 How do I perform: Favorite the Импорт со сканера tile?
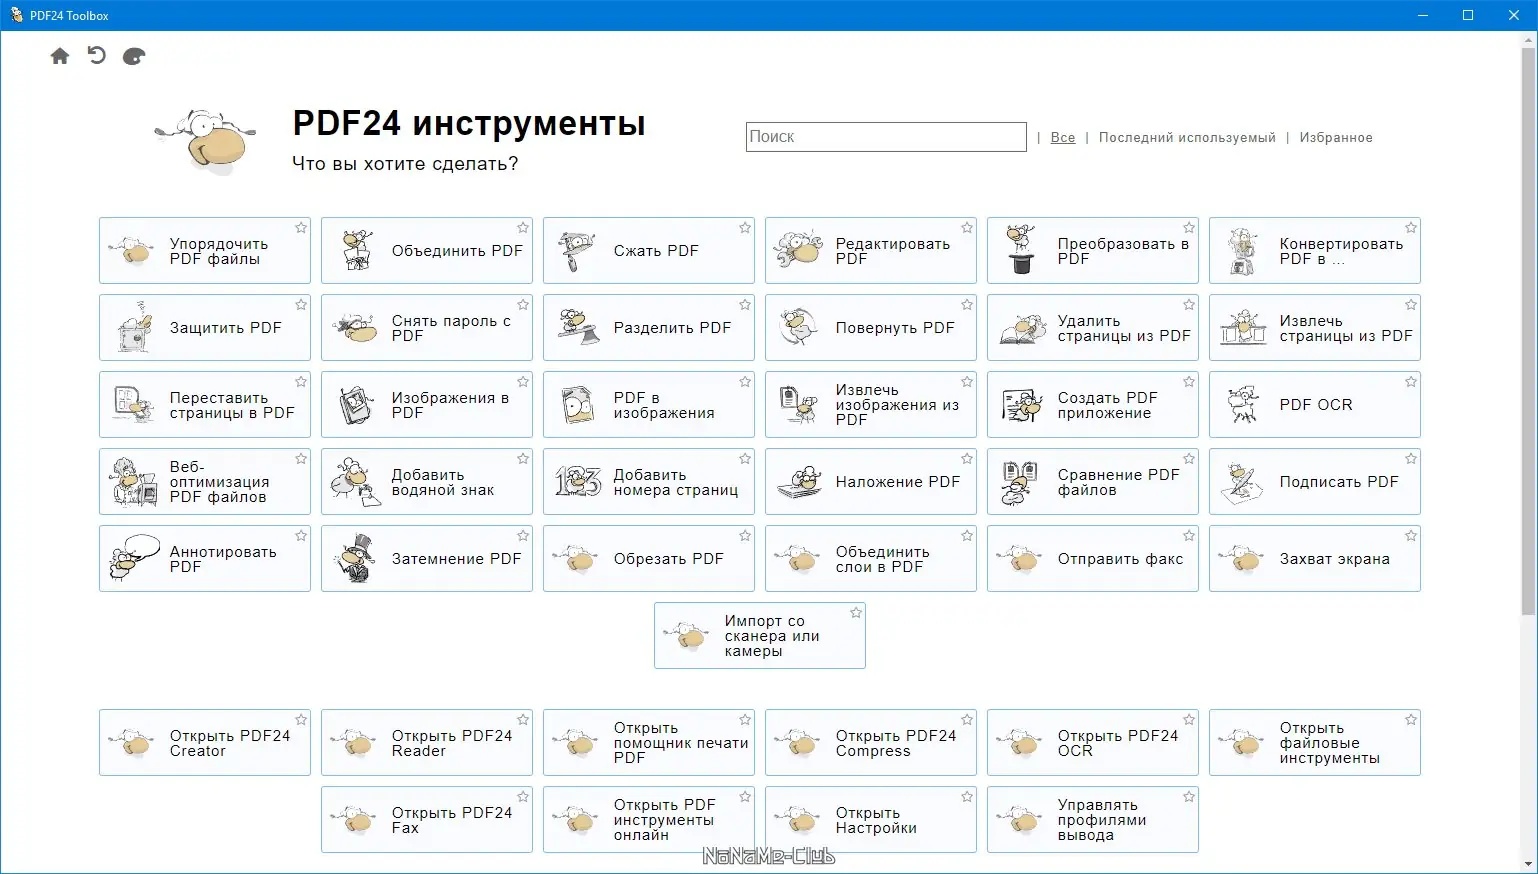click(856, 613)
